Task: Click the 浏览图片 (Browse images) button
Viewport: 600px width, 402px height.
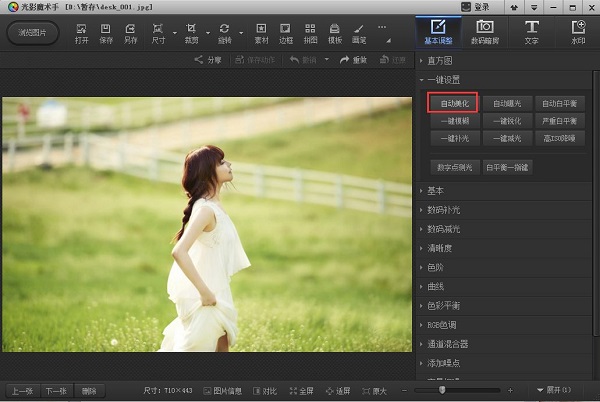Action: point(32,32)
